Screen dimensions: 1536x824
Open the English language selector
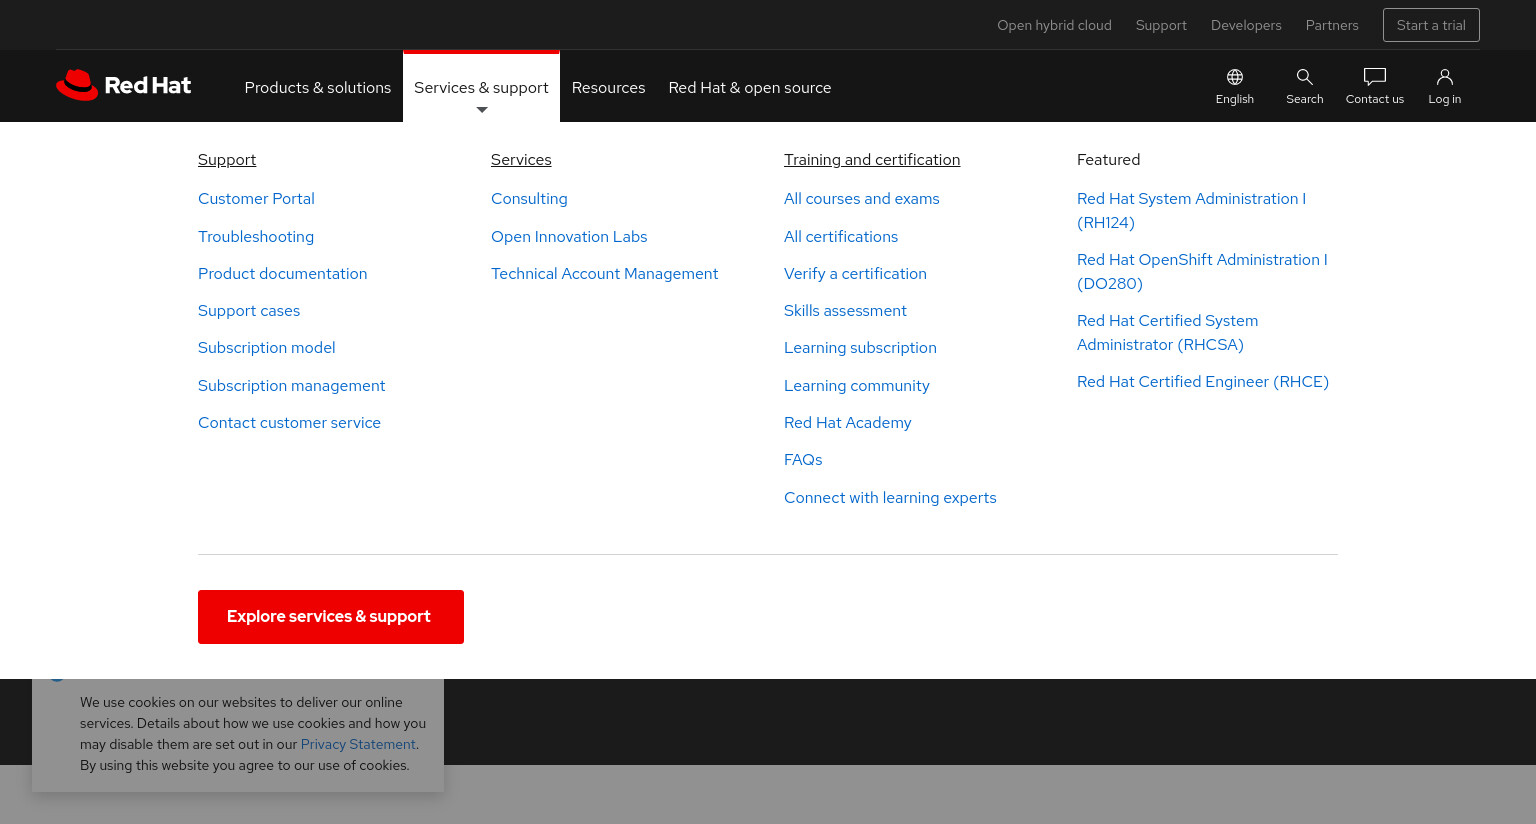pos(1235,87)
